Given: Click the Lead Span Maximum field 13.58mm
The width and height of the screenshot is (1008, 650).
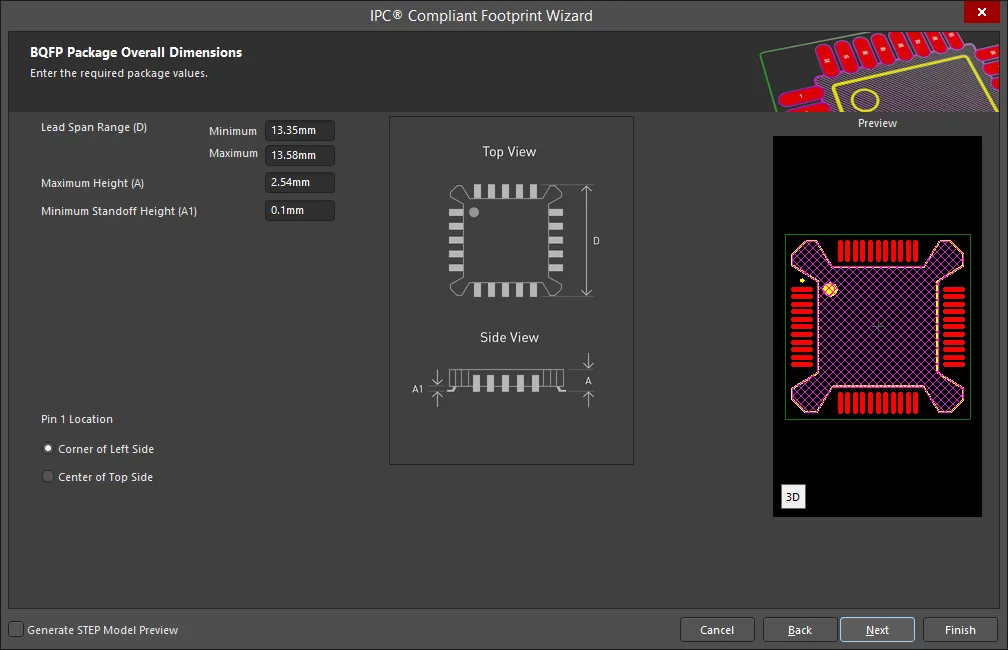Looking at the screenshot, I should tap(300, 155).
